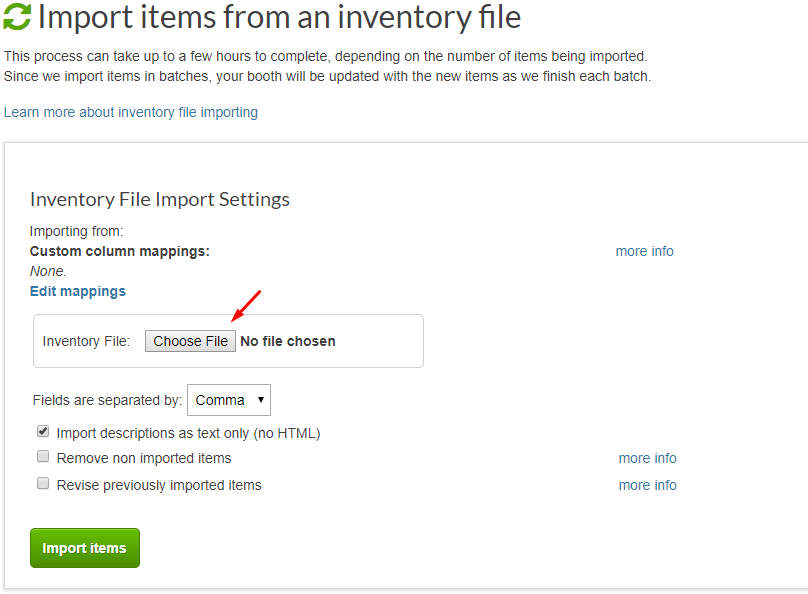Click the dropdown arrow beside Comma
This screenshot has width=808, height=594.
[261, 400]
